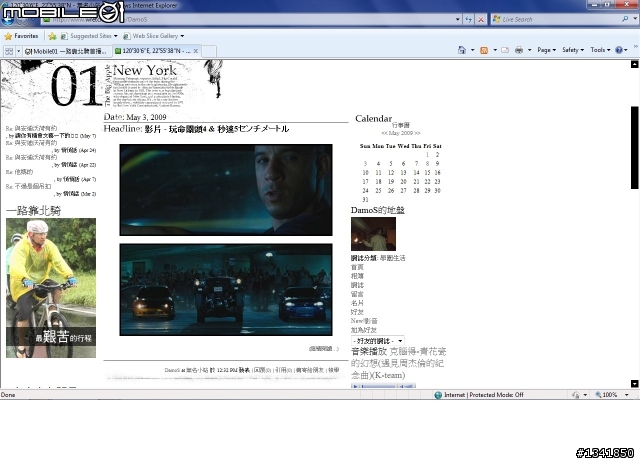Click the 相簿 link in sidebar
The height and width of the screenshot is (461, 640).
coord(357,276)
